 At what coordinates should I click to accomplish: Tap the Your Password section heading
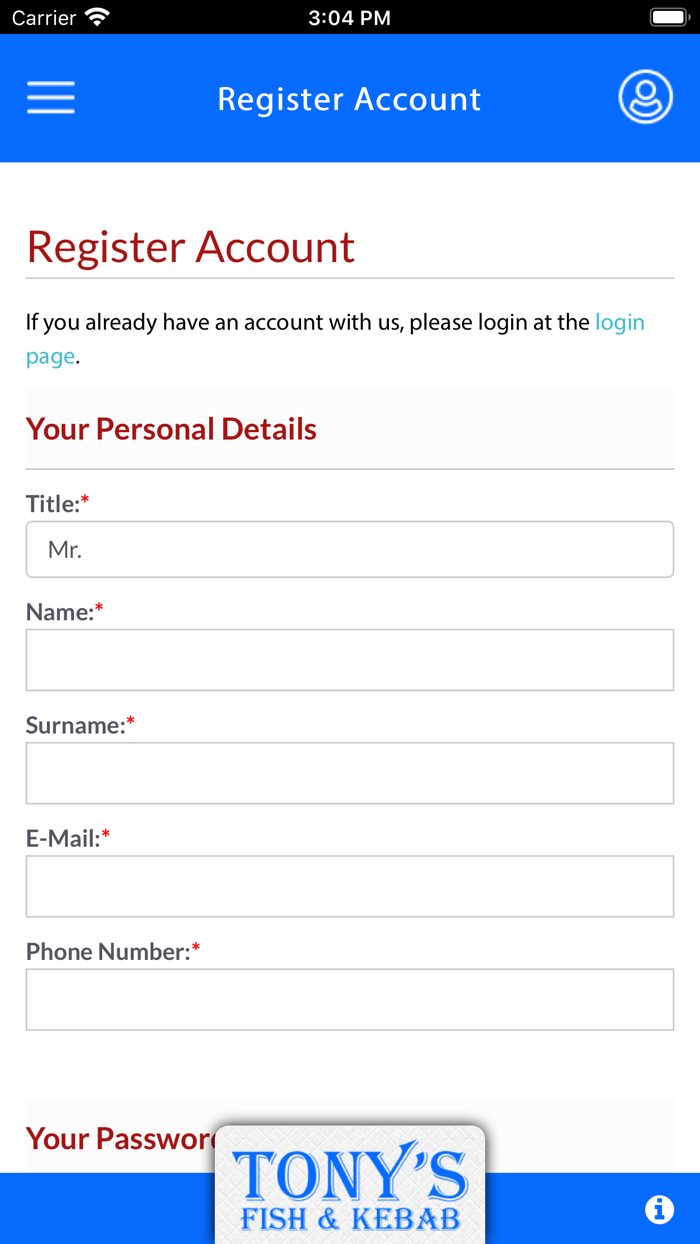pyautogui.click(x=120, y=1138)
